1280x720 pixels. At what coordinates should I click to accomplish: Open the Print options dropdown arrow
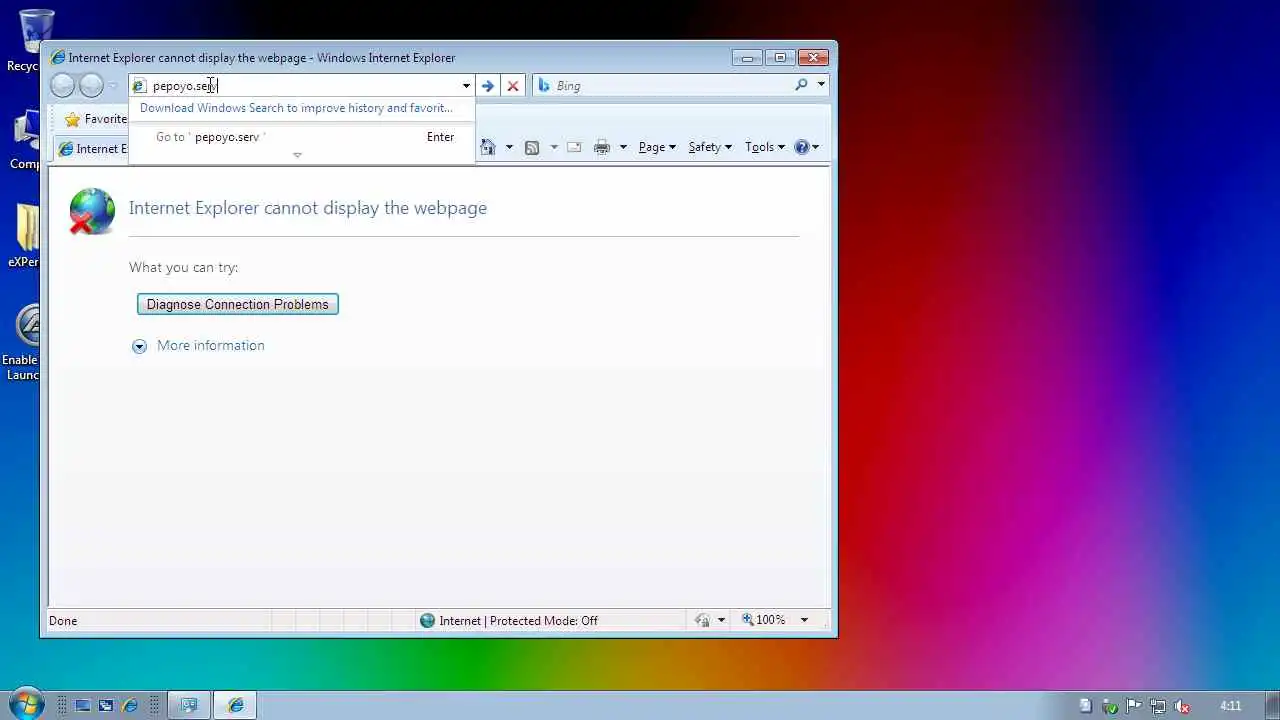click(x=622, y=147)
